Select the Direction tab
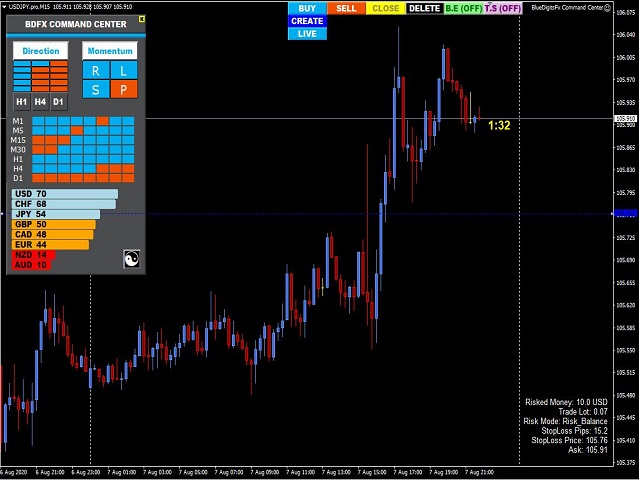This screenshot has height=480, width=640. point(40,51)
